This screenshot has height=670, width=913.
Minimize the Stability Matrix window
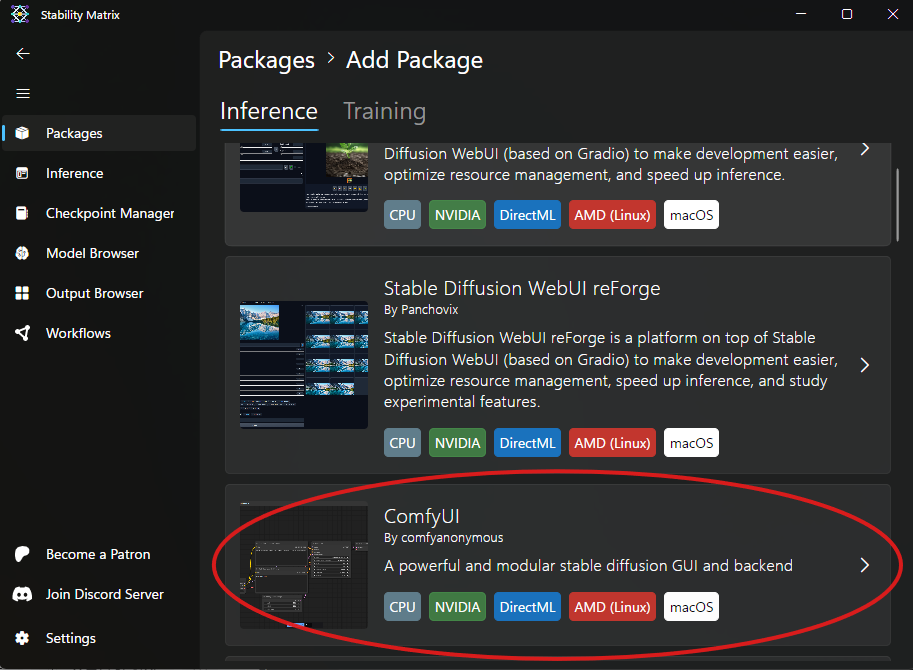click(801, 14)
